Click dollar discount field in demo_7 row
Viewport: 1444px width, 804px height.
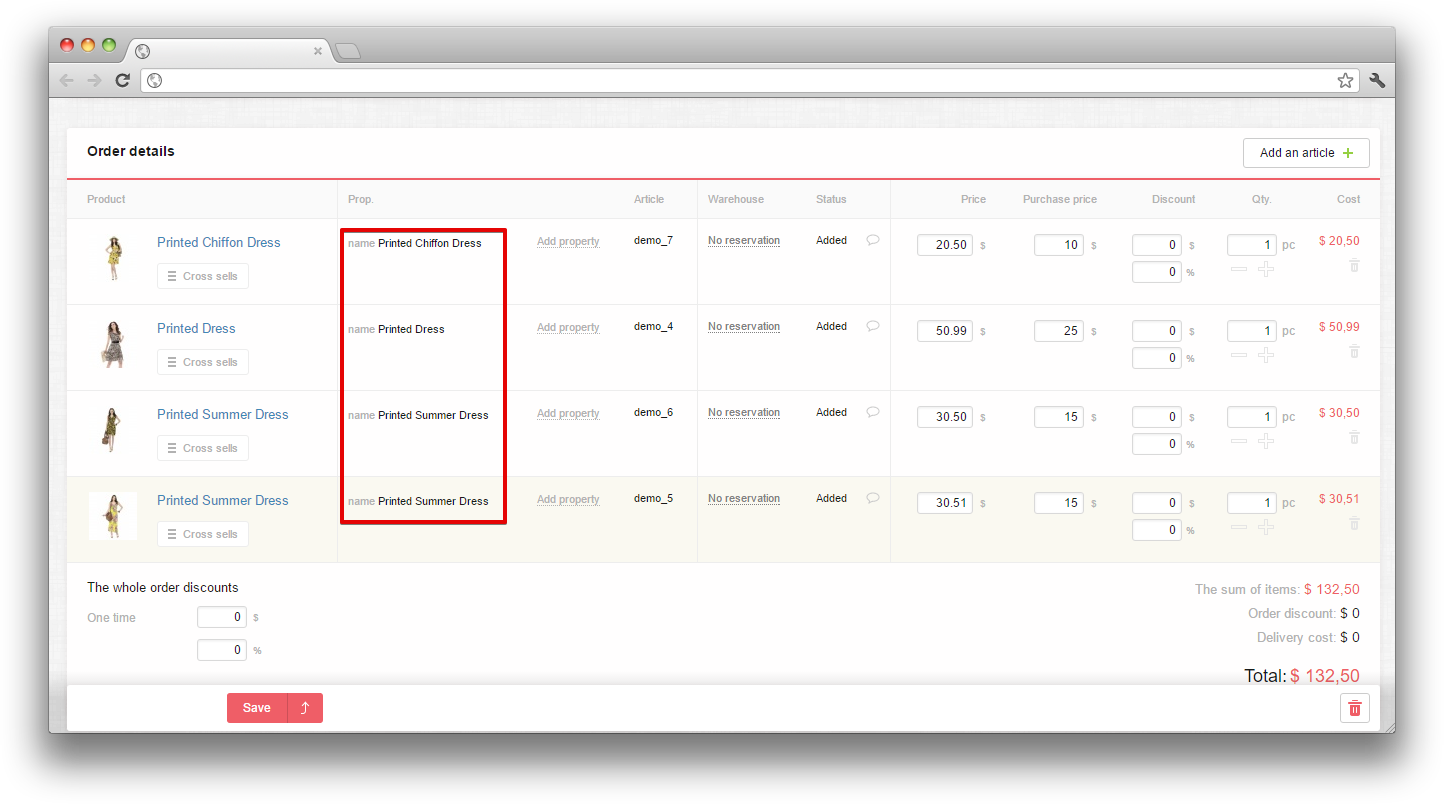tap(1157, 245)
